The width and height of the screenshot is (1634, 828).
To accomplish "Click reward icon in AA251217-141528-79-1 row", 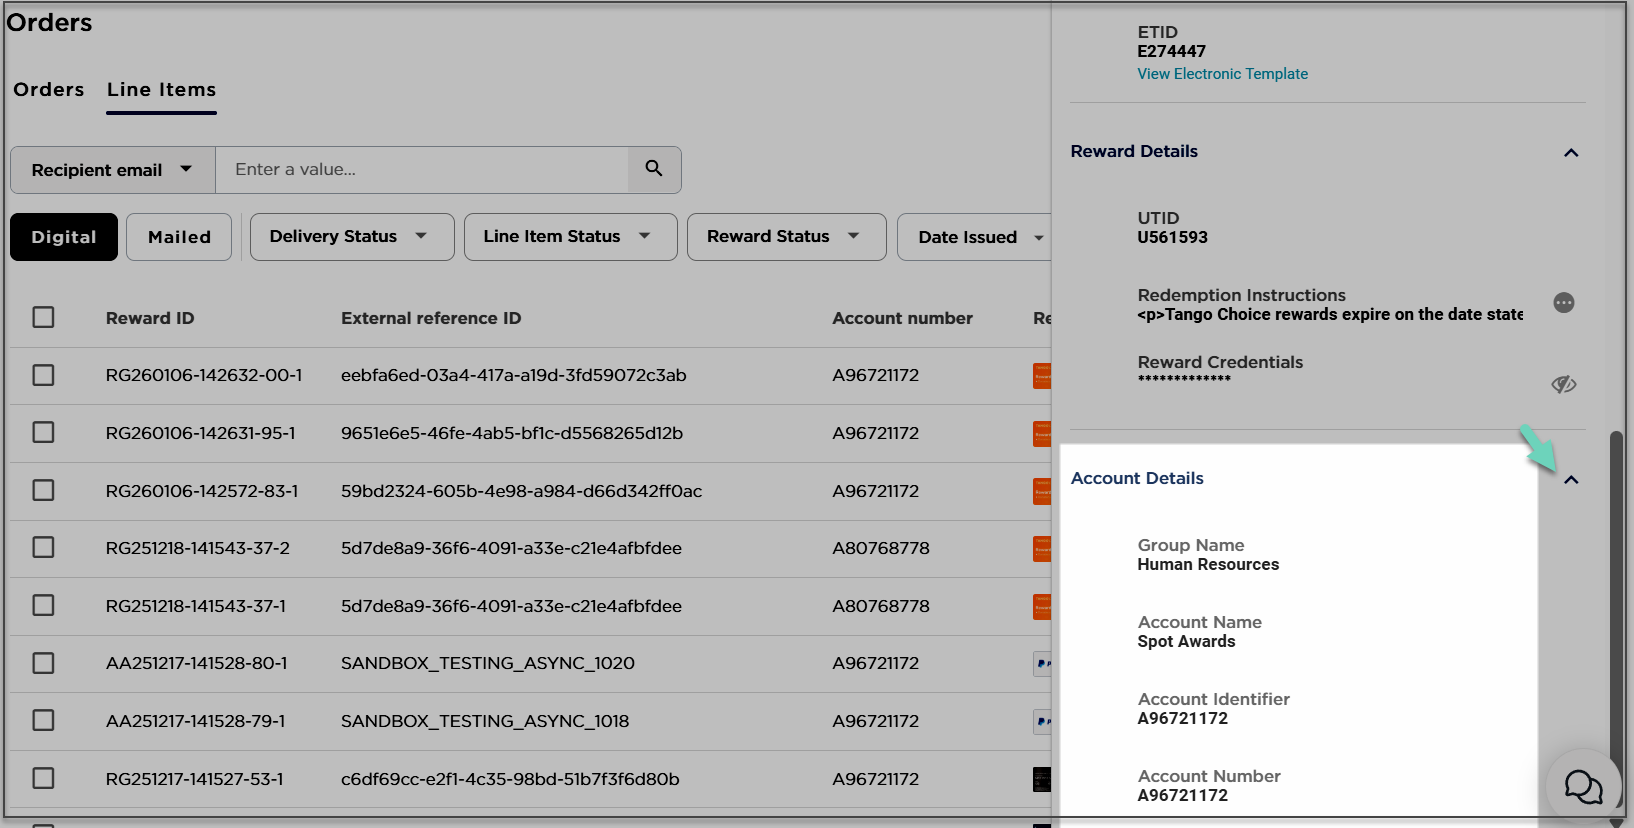I will tap(1042, 721).
